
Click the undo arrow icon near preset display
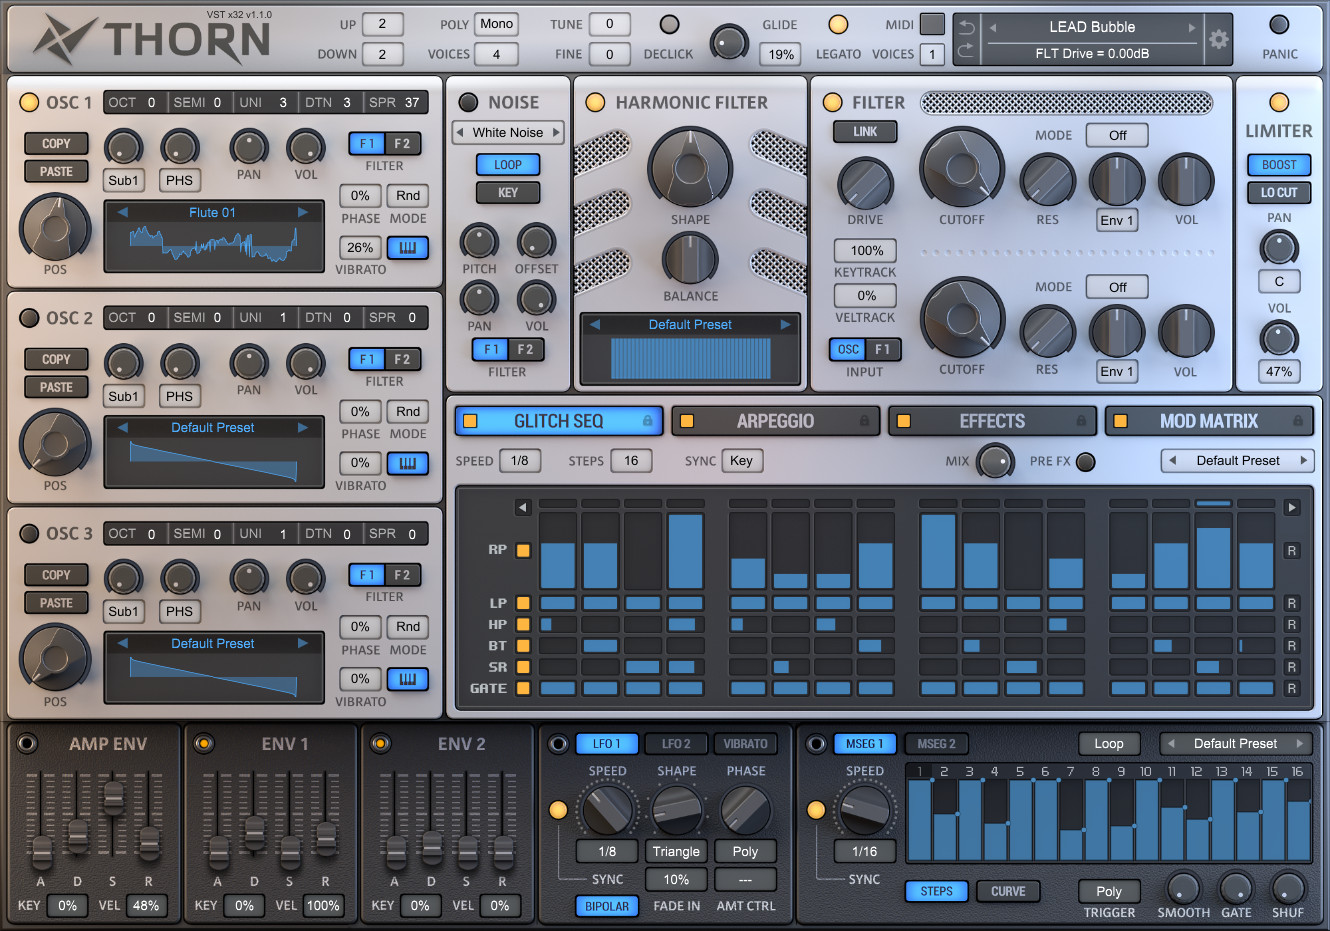click(x=967, y=28)
